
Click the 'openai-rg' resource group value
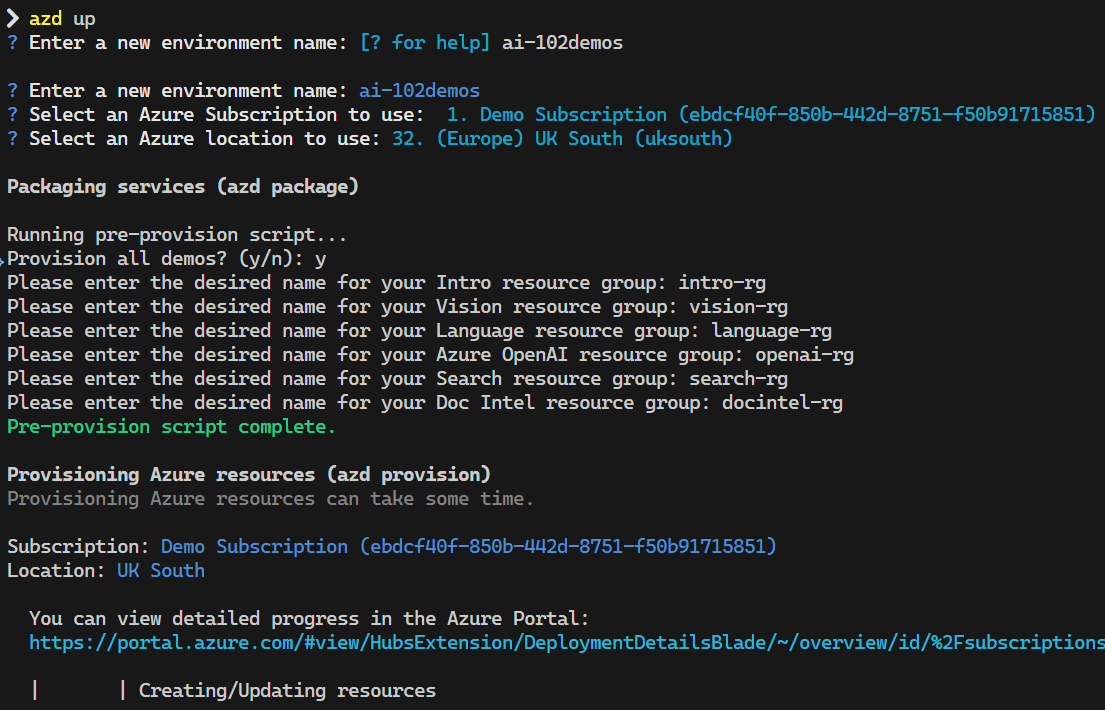pos(804,355)
